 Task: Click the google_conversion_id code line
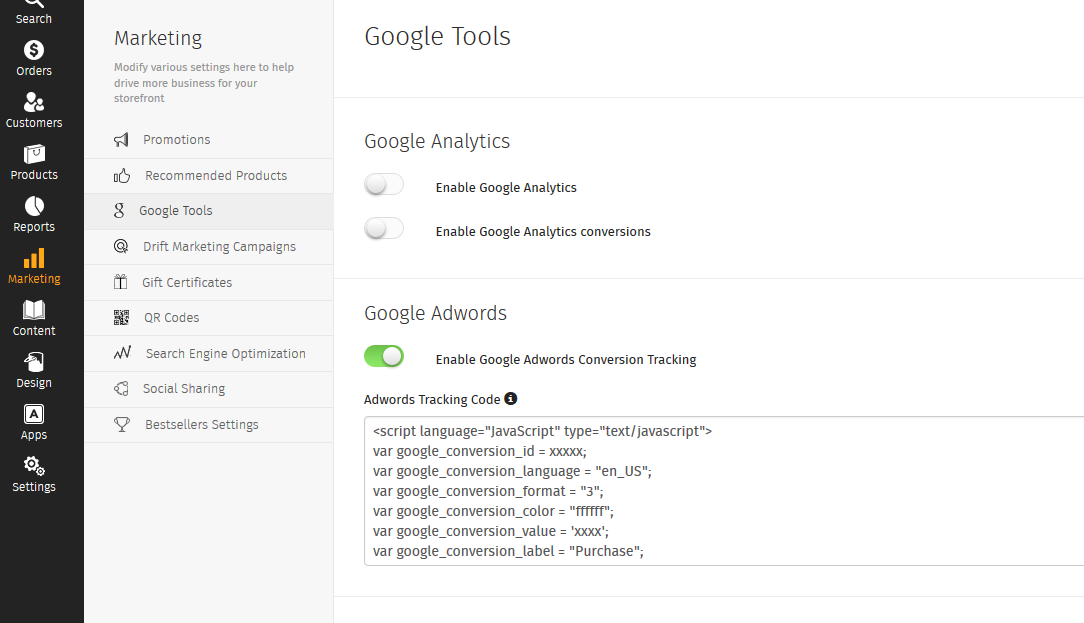pos(480,451)
